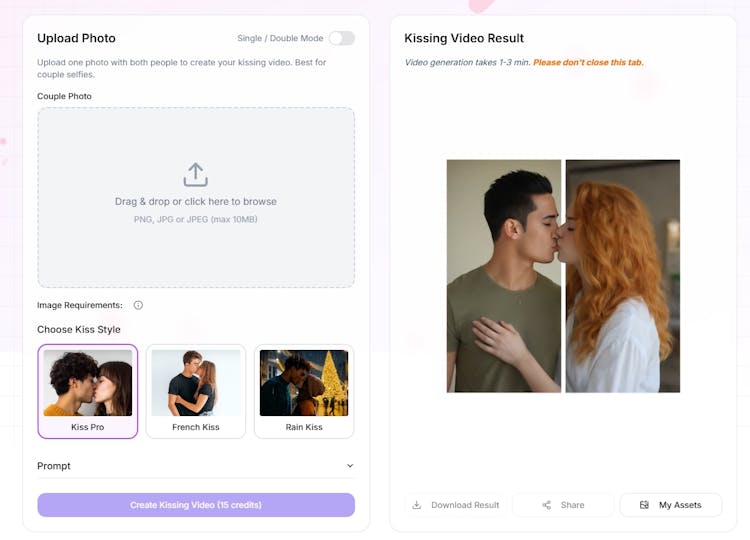The width and height of the screenshot is (750, 540).
Task: Click the Share button label
Action: 572,505
